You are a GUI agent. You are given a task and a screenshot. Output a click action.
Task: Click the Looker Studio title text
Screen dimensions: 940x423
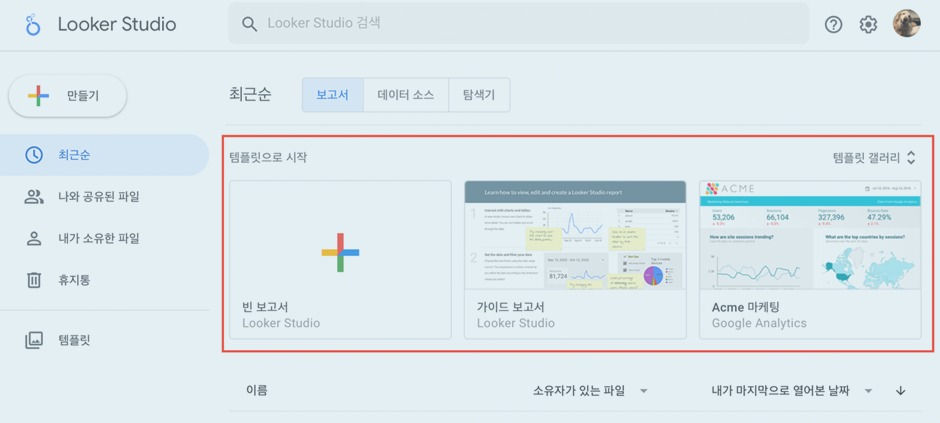point(117,25)
